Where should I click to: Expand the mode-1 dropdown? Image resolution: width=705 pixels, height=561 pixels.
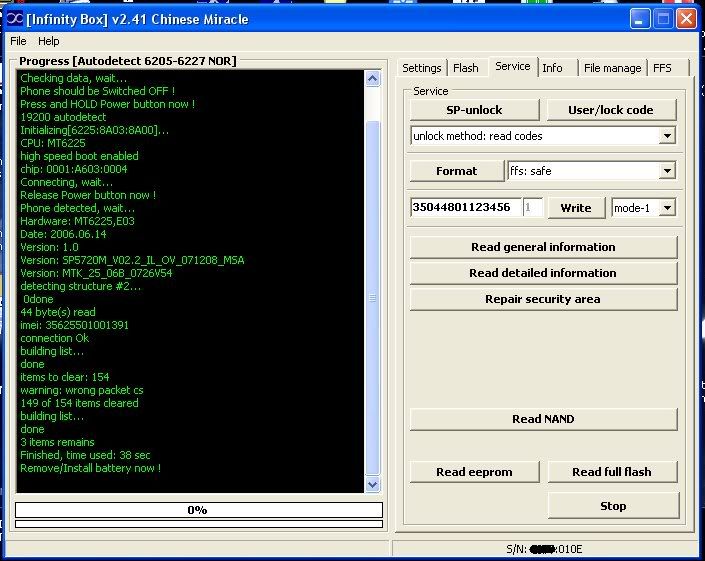tap(667, 208)
